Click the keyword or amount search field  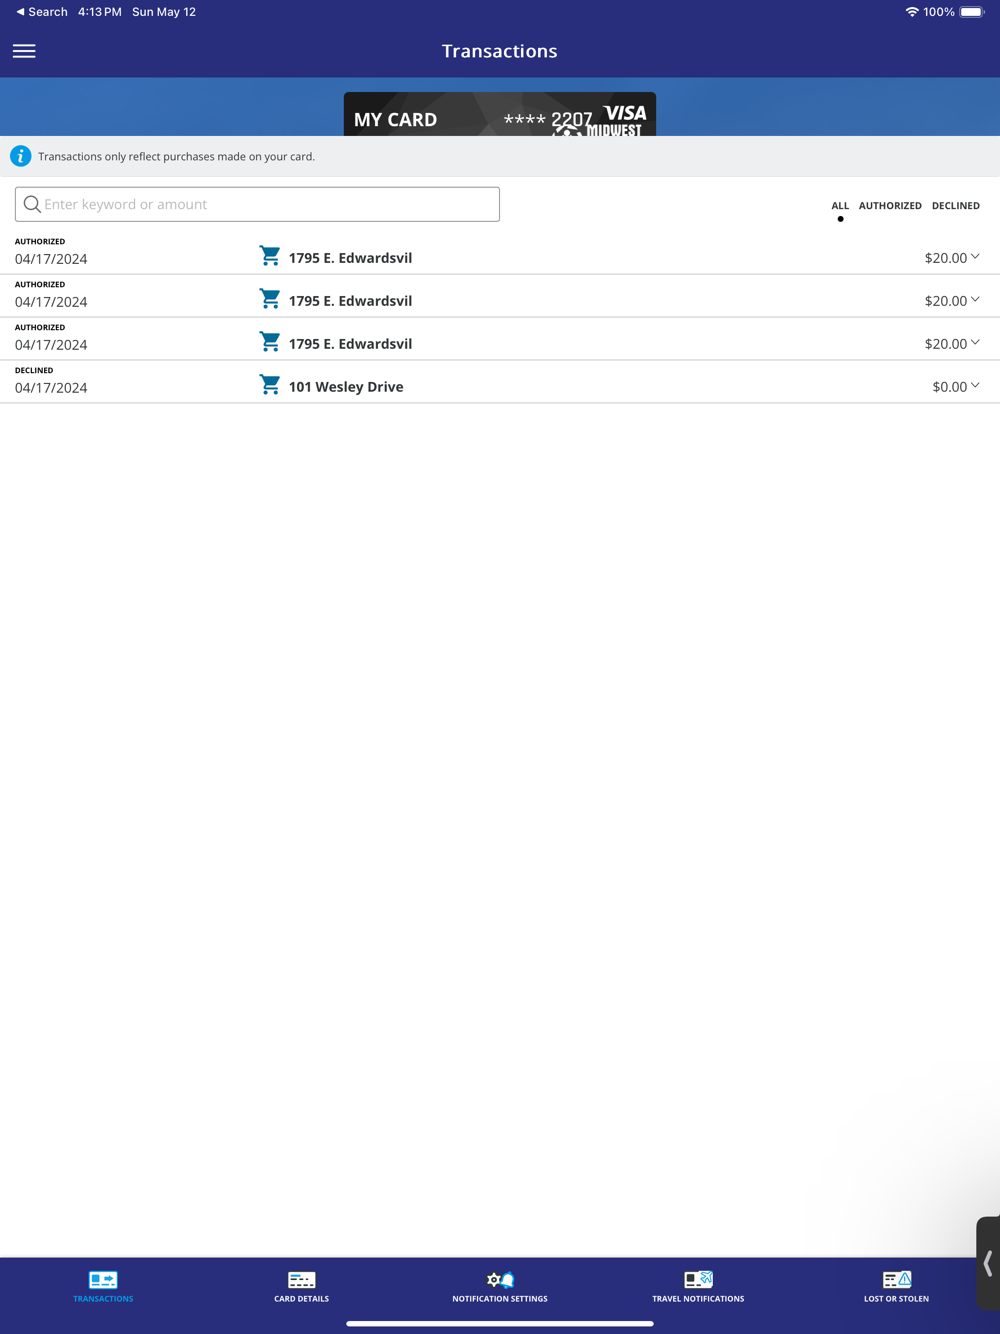pos(257,204)
